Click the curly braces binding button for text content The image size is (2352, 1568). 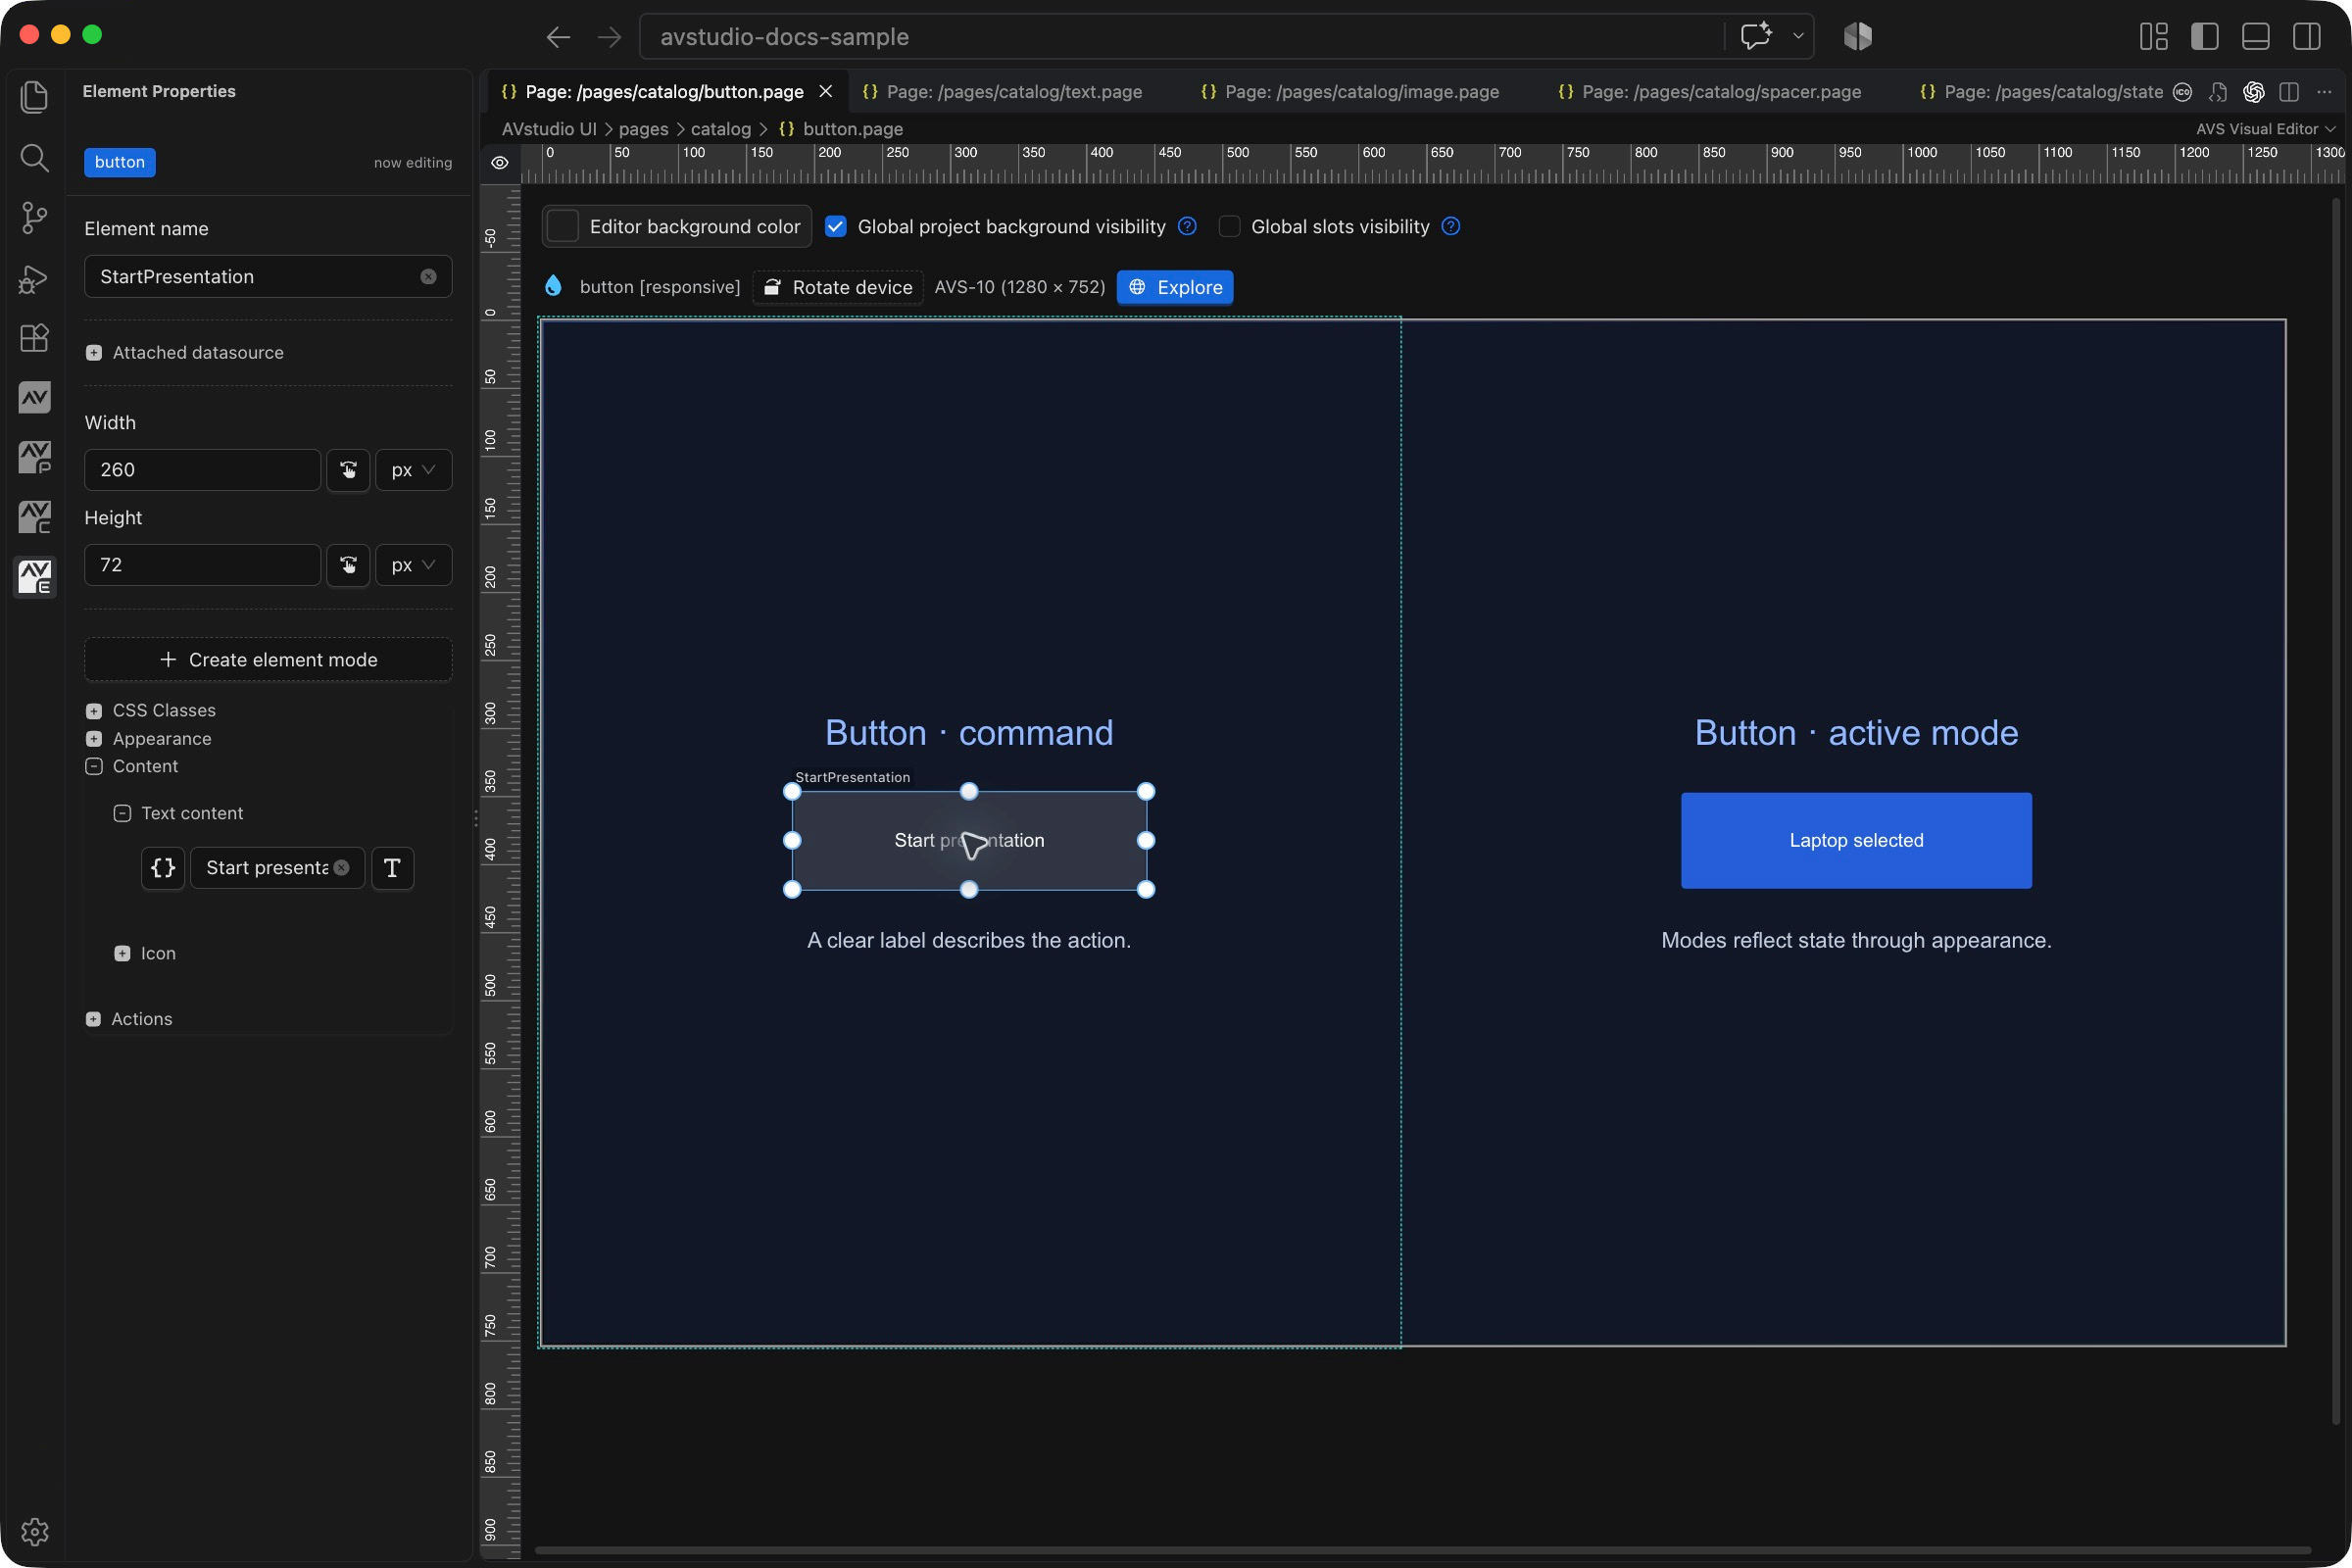[163, 868]
